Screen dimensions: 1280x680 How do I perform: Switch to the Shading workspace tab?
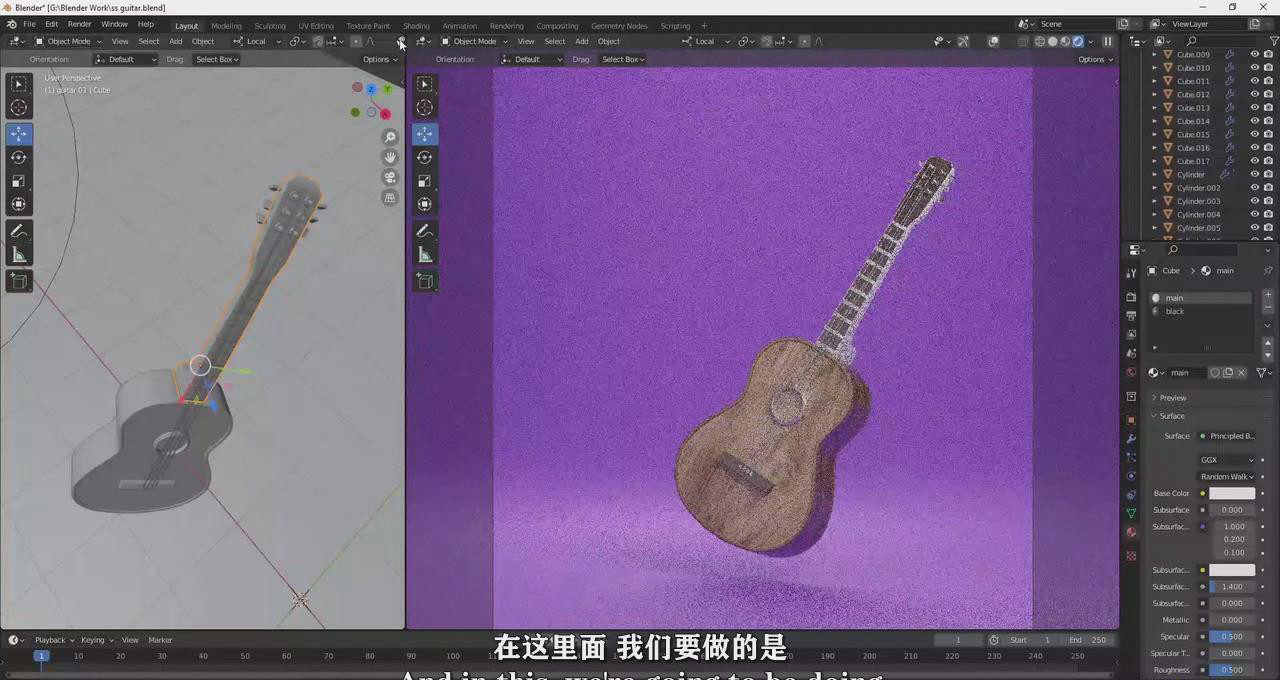(416, 26)
